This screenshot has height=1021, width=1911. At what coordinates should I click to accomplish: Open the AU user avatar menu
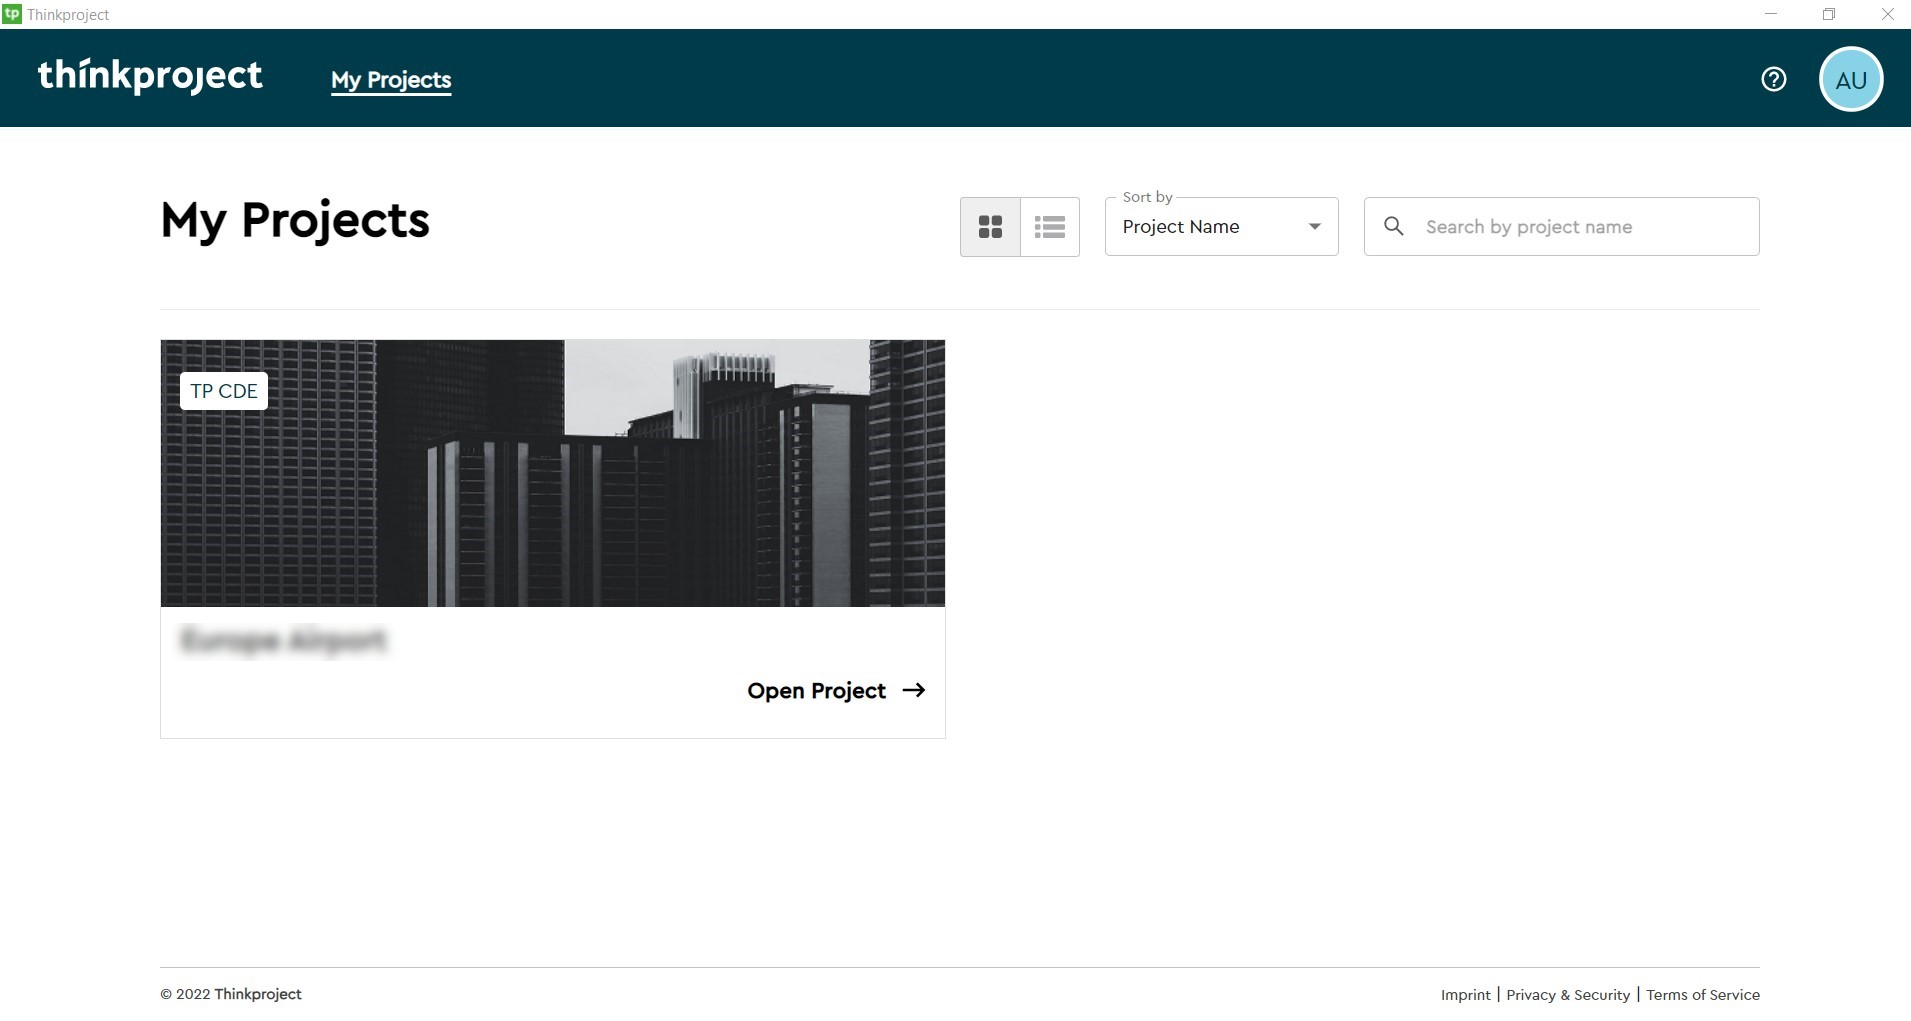[1850, 79]
